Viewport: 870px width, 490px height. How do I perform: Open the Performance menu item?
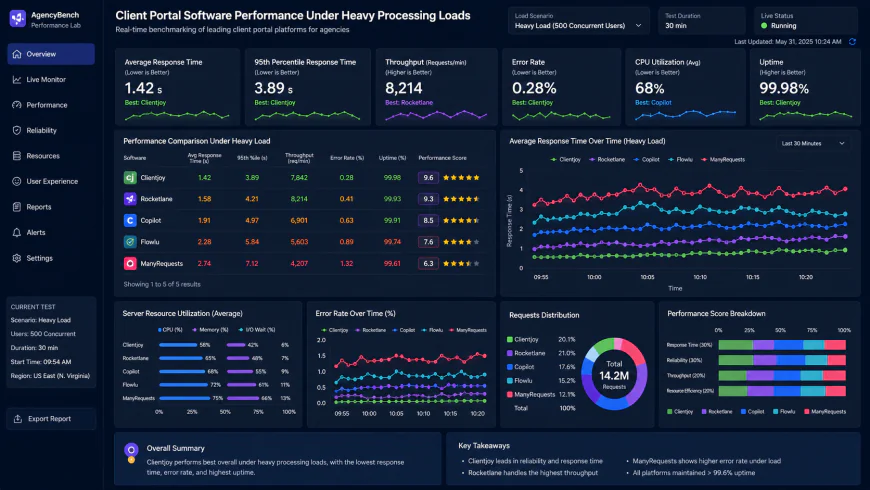pyautogui.click(x=51, y=105)
